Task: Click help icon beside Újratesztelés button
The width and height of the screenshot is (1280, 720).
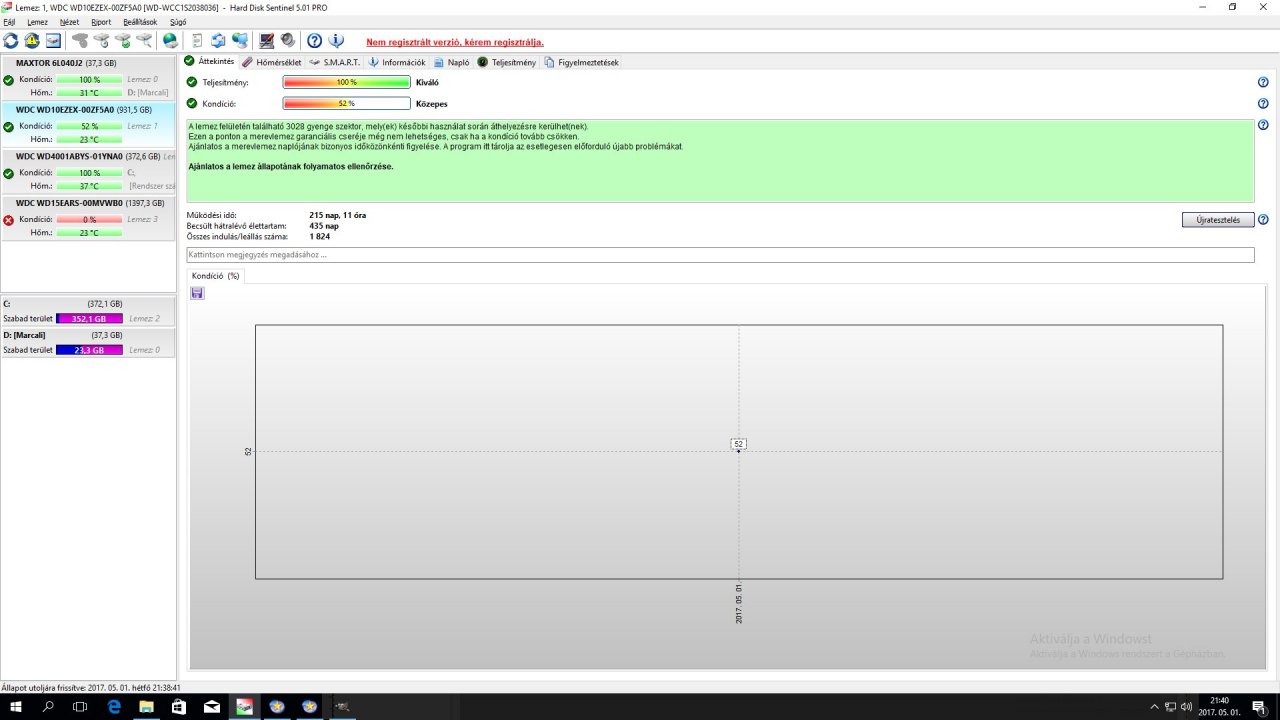Action: click(x=1263, y=220)
